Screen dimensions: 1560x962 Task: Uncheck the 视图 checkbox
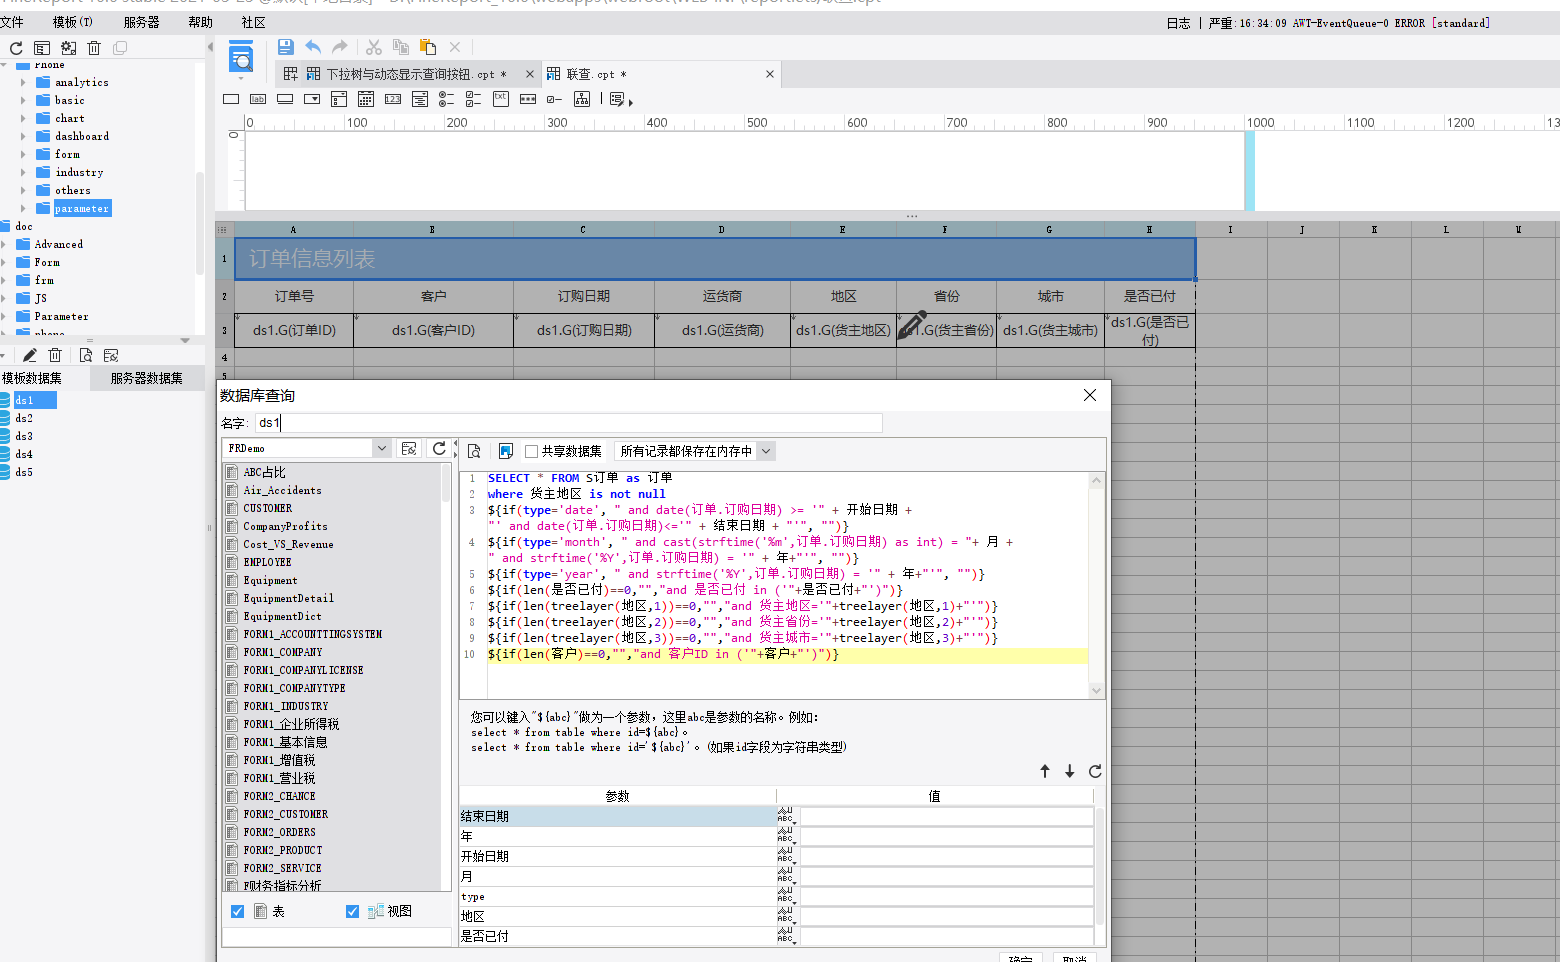pos(353,911)
